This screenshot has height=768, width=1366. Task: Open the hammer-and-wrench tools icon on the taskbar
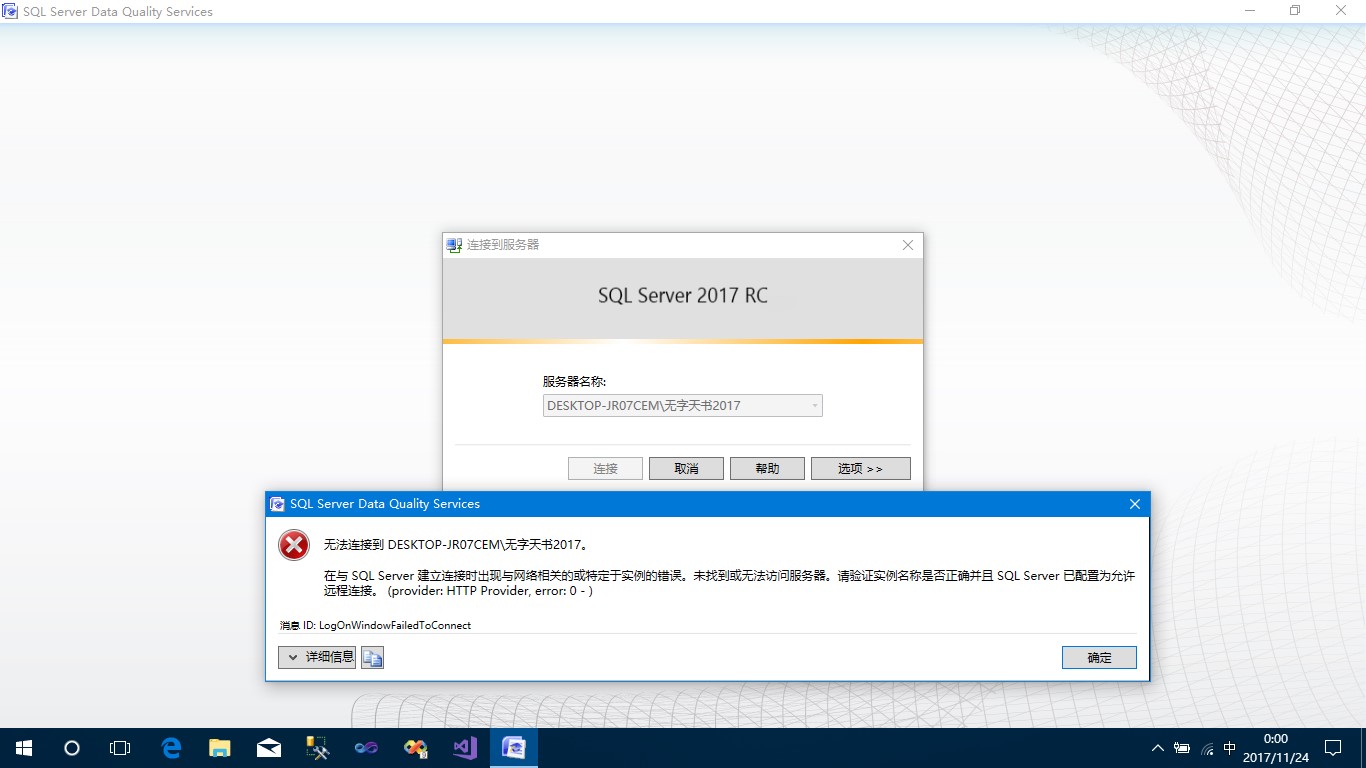tap(317, 747)
